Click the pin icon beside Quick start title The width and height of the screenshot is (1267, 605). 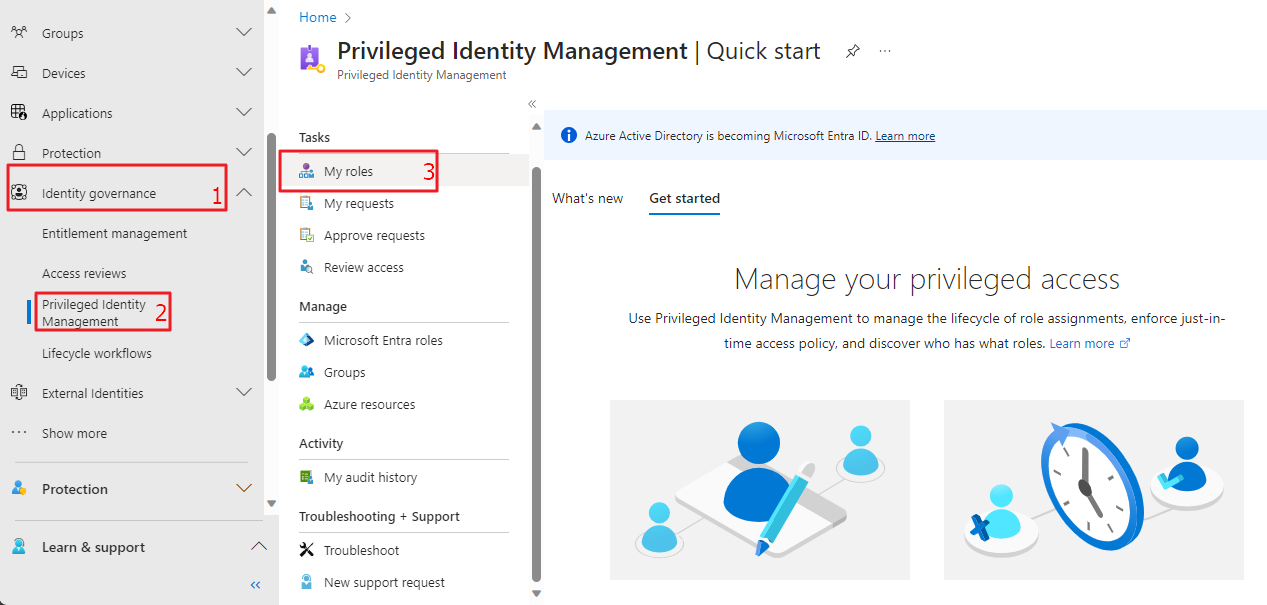[852, 51]
